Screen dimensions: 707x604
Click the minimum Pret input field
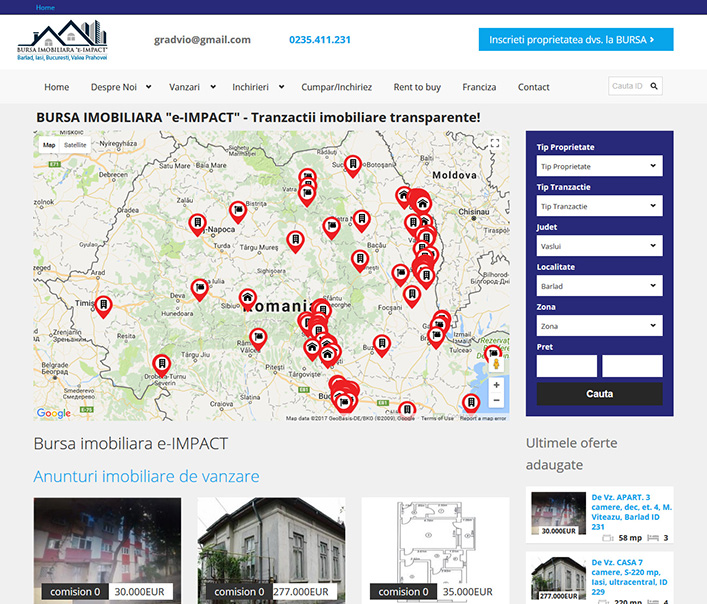click(566, 366)
